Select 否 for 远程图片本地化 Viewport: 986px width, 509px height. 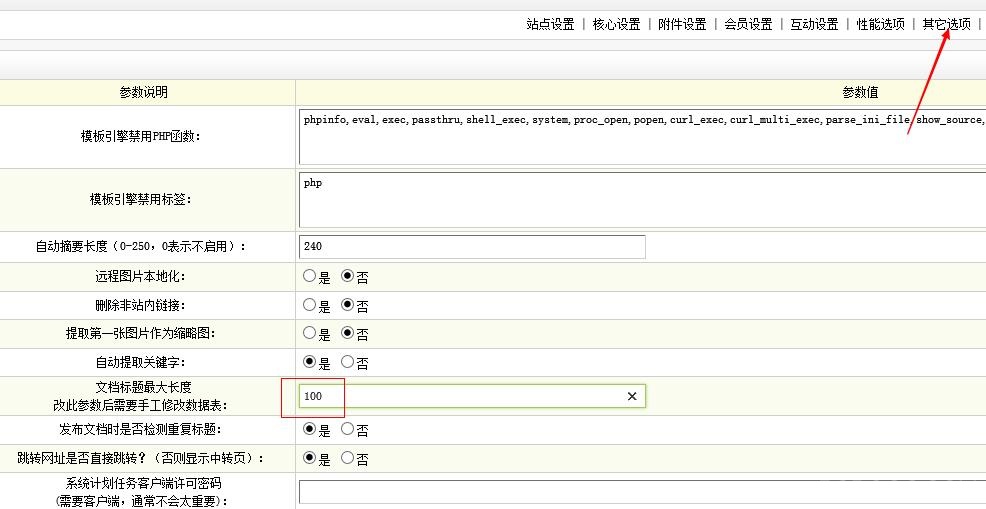(x=347, y=276)
